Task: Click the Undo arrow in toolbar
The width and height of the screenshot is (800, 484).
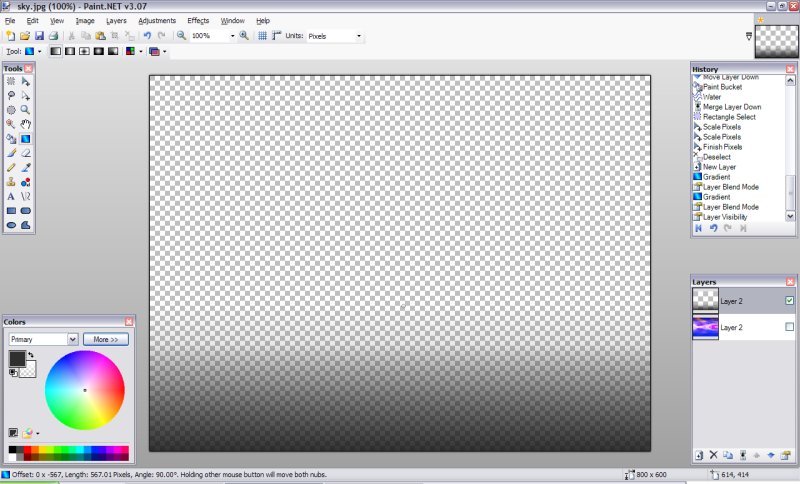Action: [x=147, y=35]
